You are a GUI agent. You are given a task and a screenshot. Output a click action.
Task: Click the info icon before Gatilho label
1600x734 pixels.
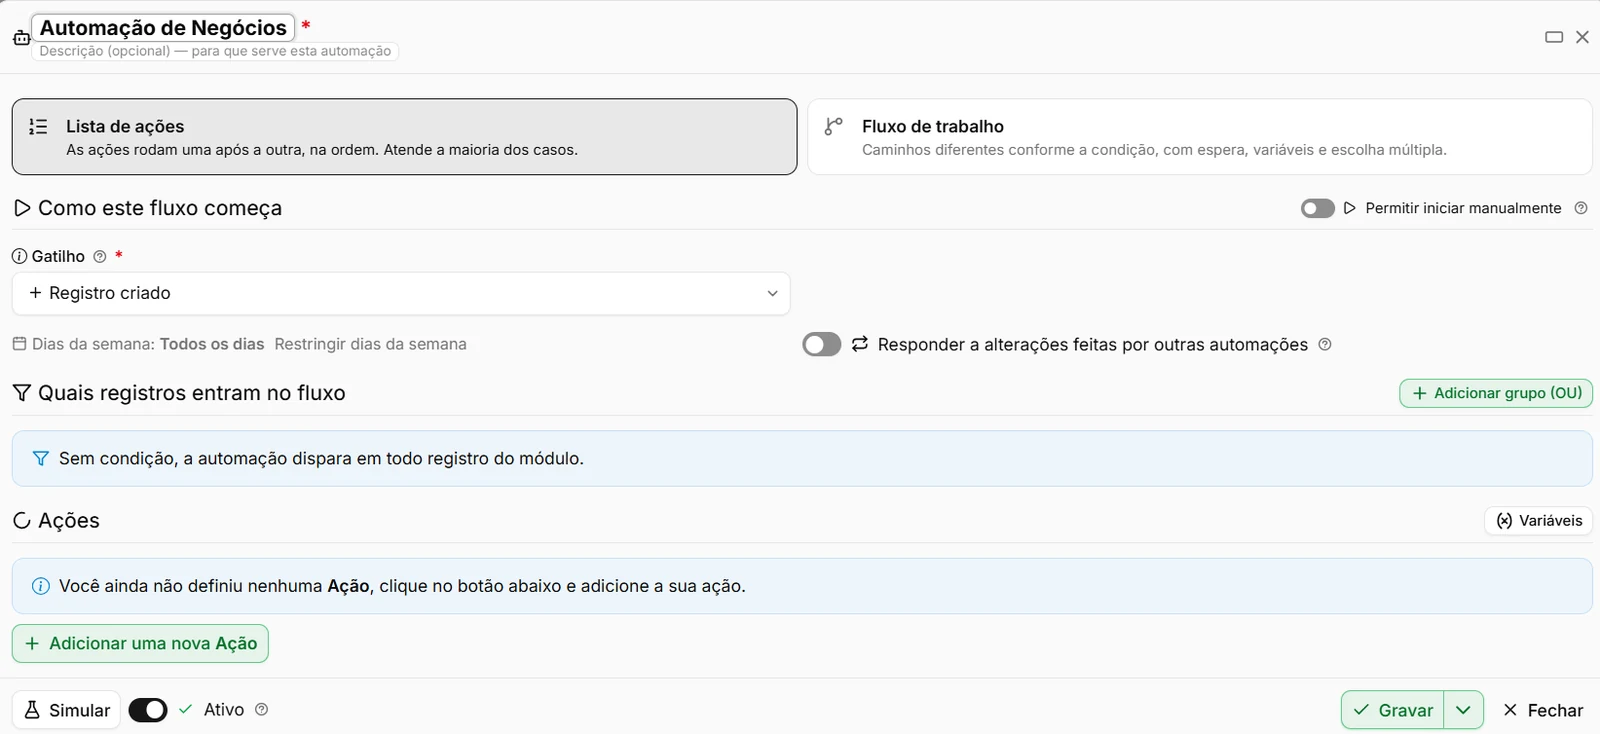20,257
